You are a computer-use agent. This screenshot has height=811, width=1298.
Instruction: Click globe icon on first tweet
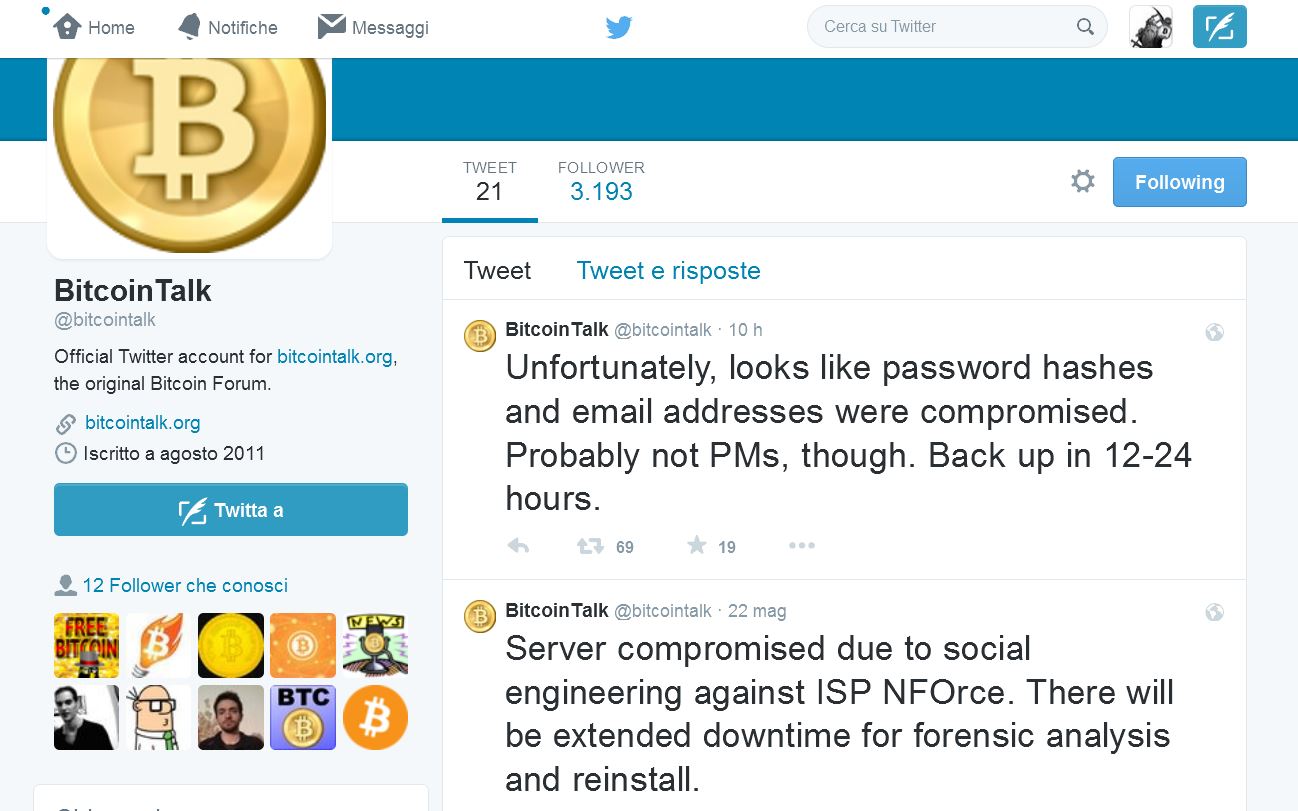click(x=1214, y=332)
